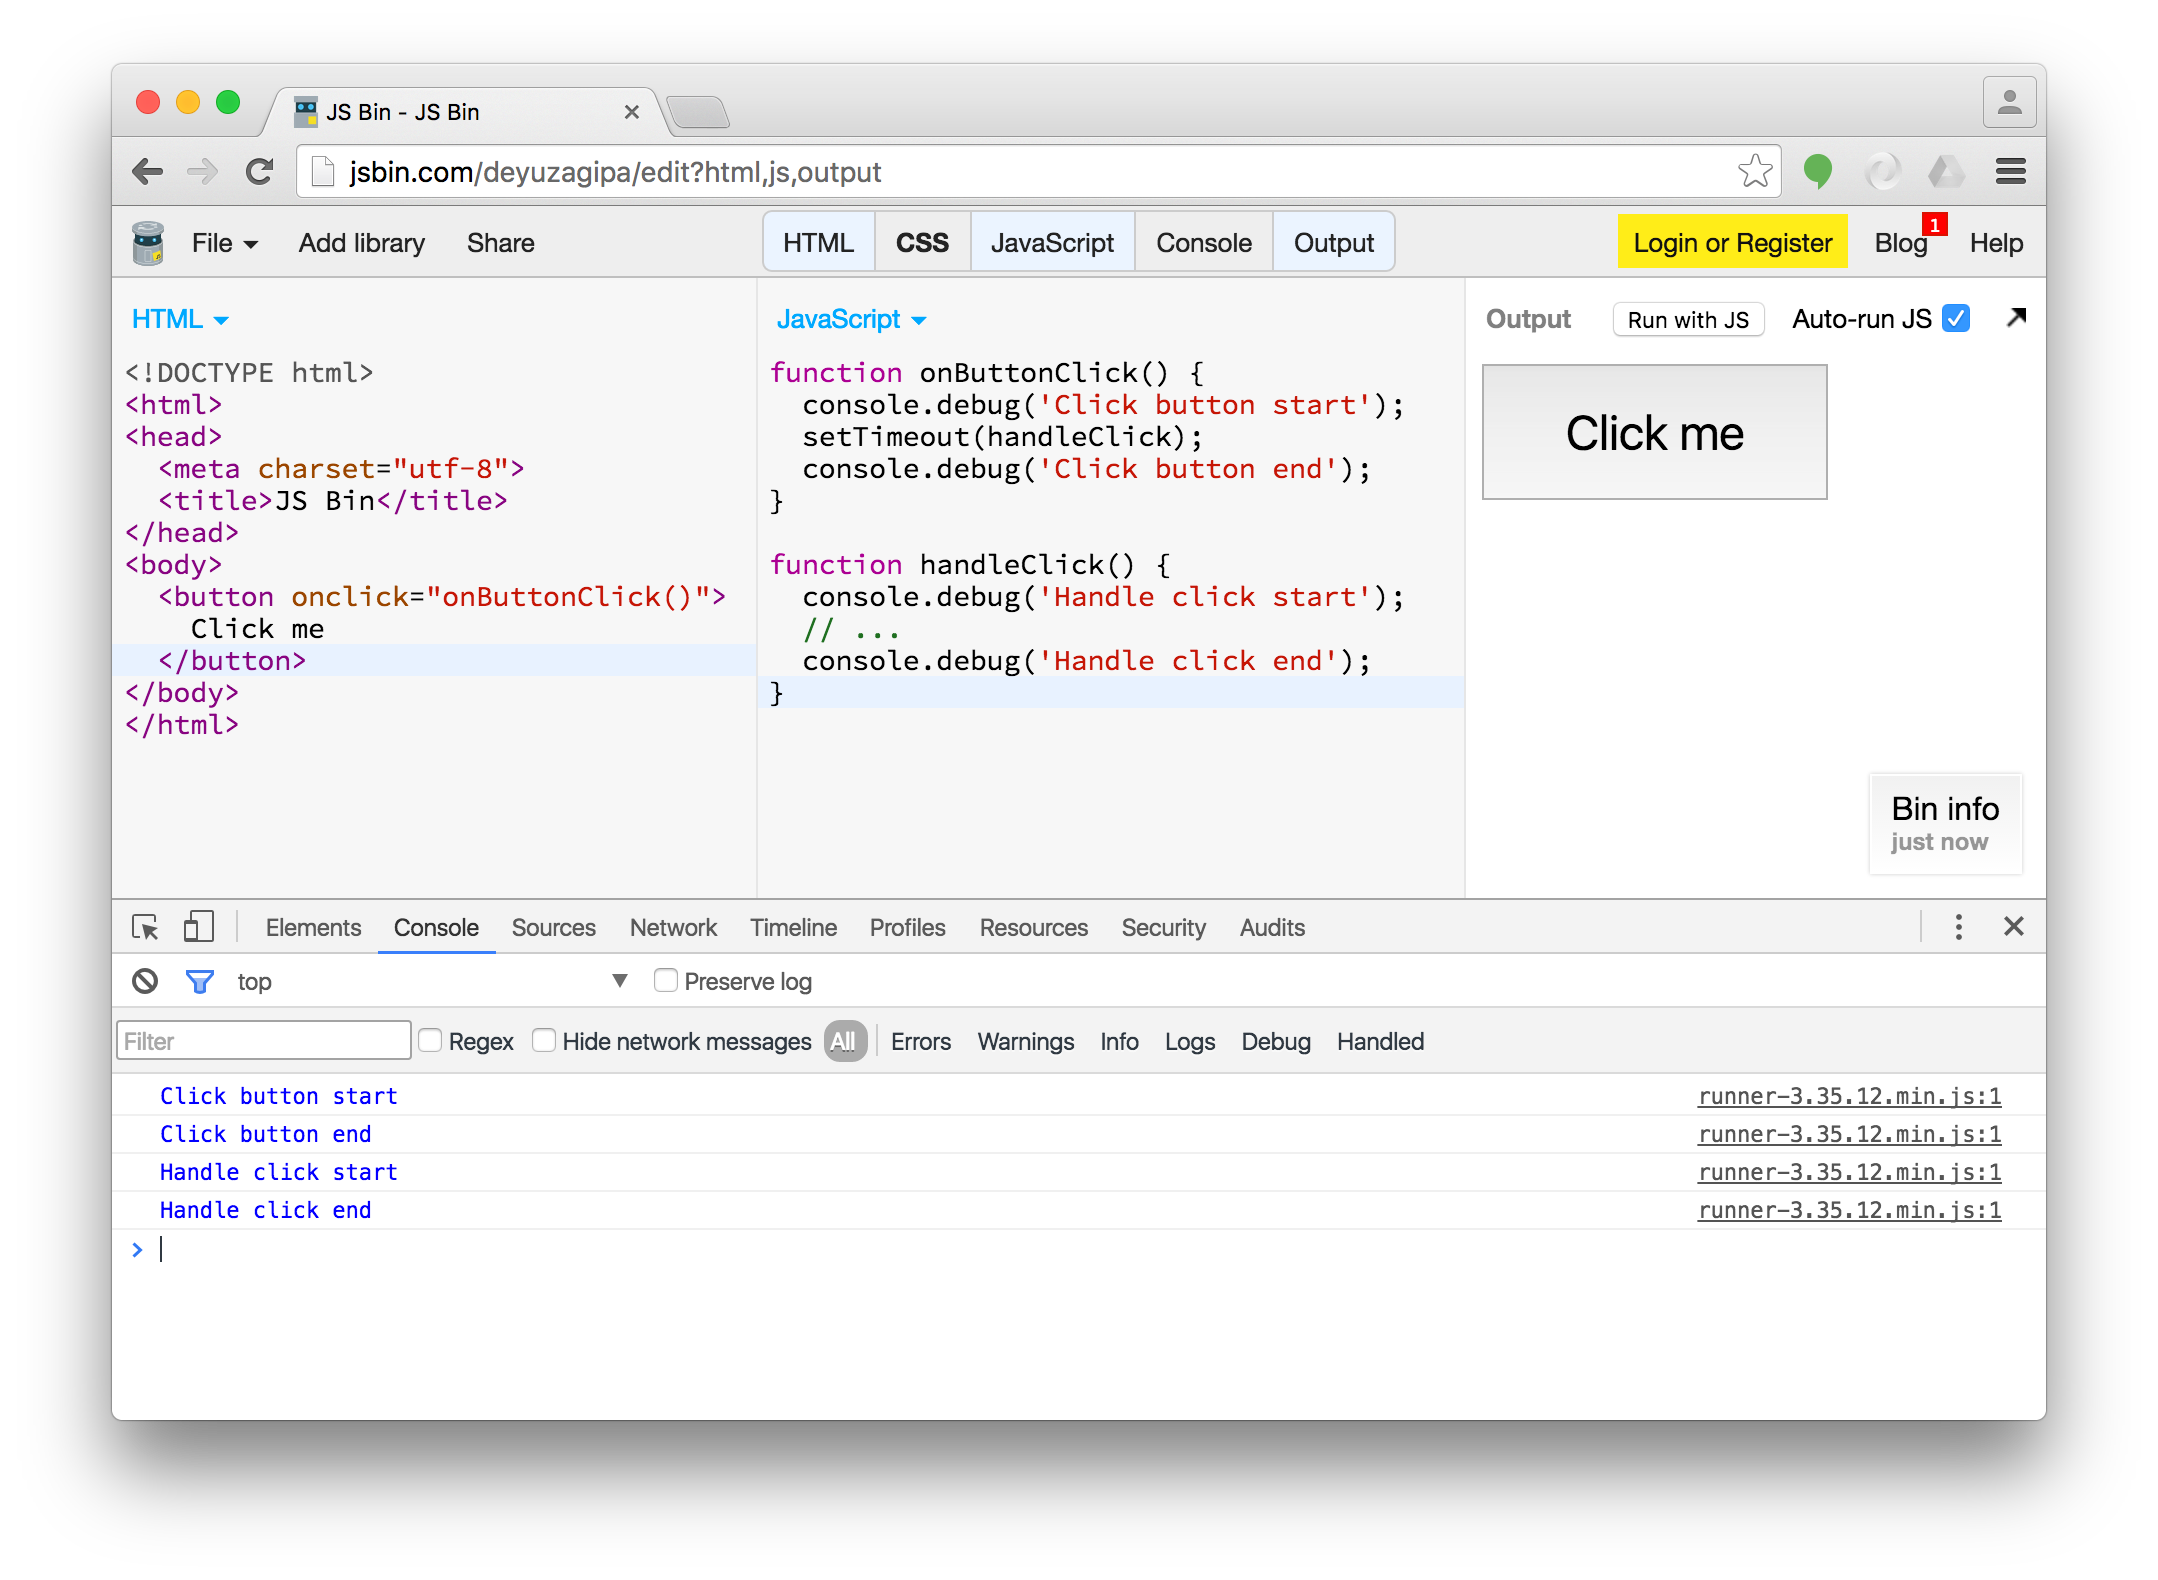Open the CSS panel tab in JS Bin
The width and height of the screenshot is (2158, 1580).
(x=920, y=241)
